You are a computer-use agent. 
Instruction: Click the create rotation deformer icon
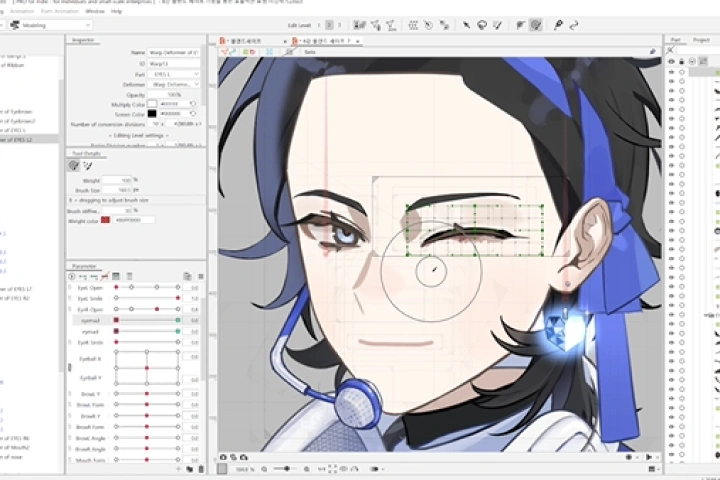tap(428, 25)
